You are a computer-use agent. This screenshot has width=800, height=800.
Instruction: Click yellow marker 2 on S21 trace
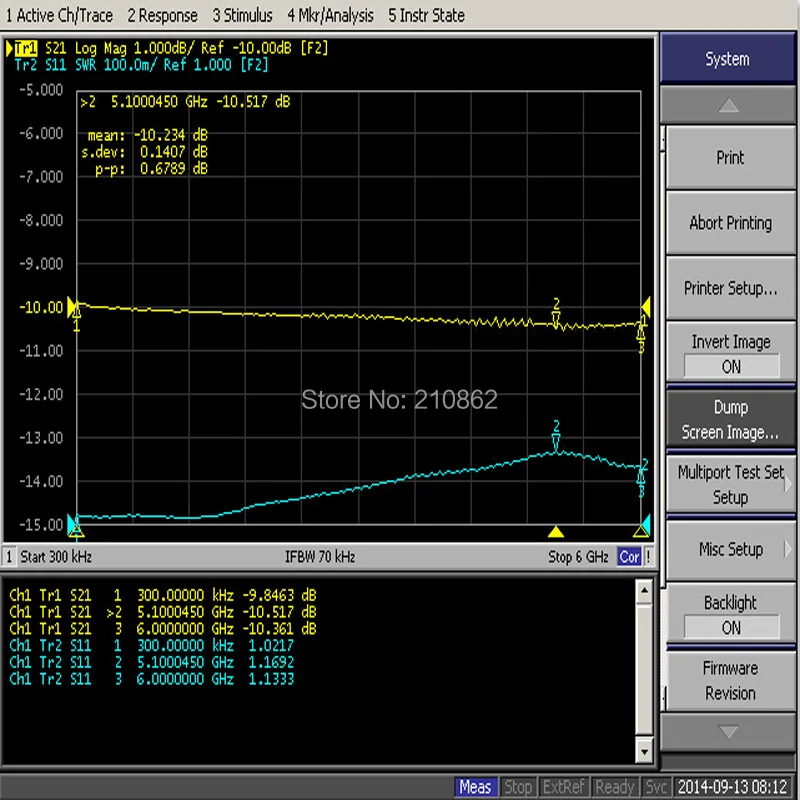(556, 312)
